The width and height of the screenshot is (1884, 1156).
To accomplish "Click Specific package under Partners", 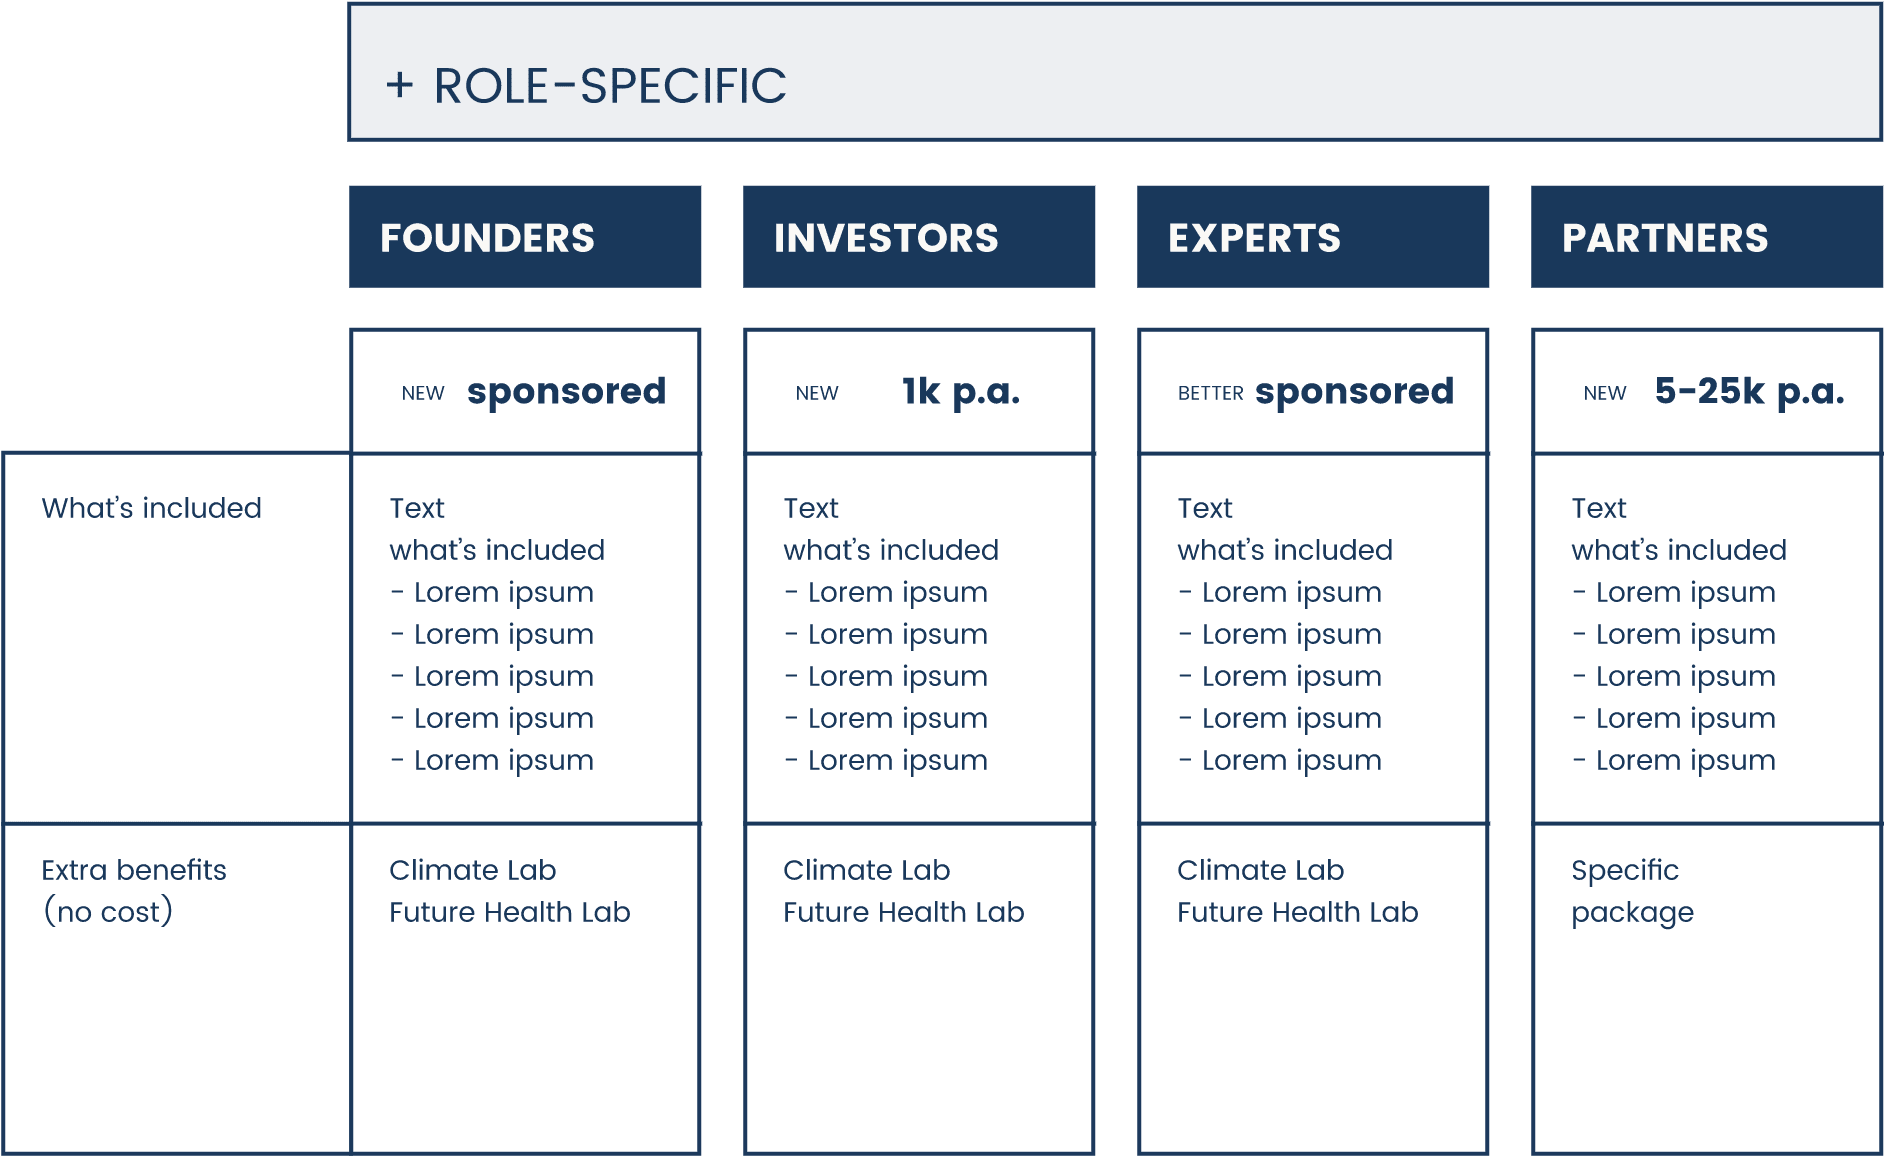I will [1632, 890].
